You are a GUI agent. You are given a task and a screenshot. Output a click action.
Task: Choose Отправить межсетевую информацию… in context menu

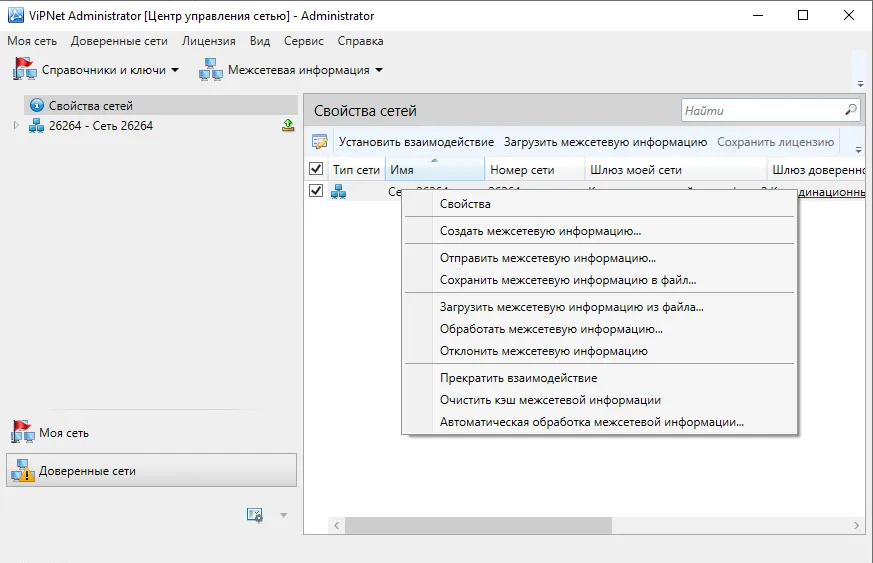[599, 258]
